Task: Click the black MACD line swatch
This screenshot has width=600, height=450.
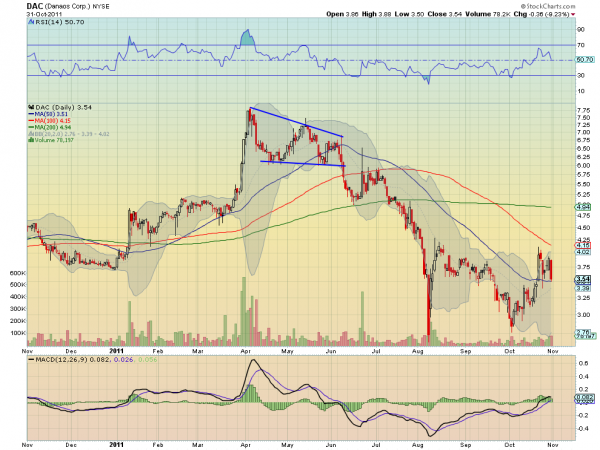Action: click(x=31, y=360)
